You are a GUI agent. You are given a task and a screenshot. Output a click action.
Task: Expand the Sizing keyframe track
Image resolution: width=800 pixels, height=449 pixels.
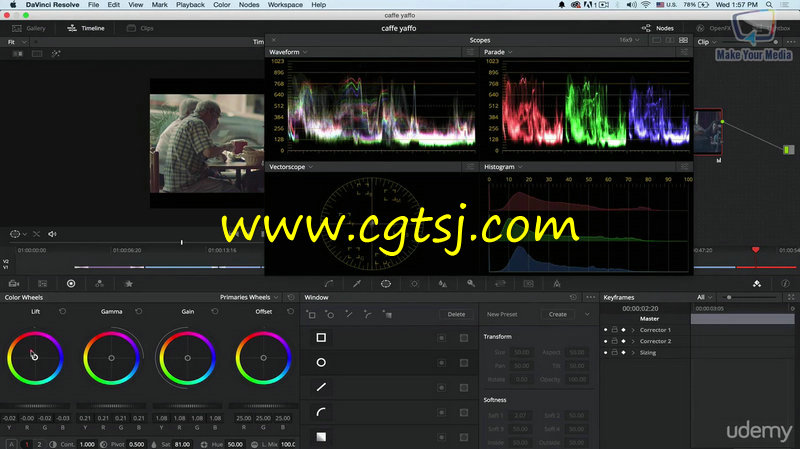click(633, 353)
